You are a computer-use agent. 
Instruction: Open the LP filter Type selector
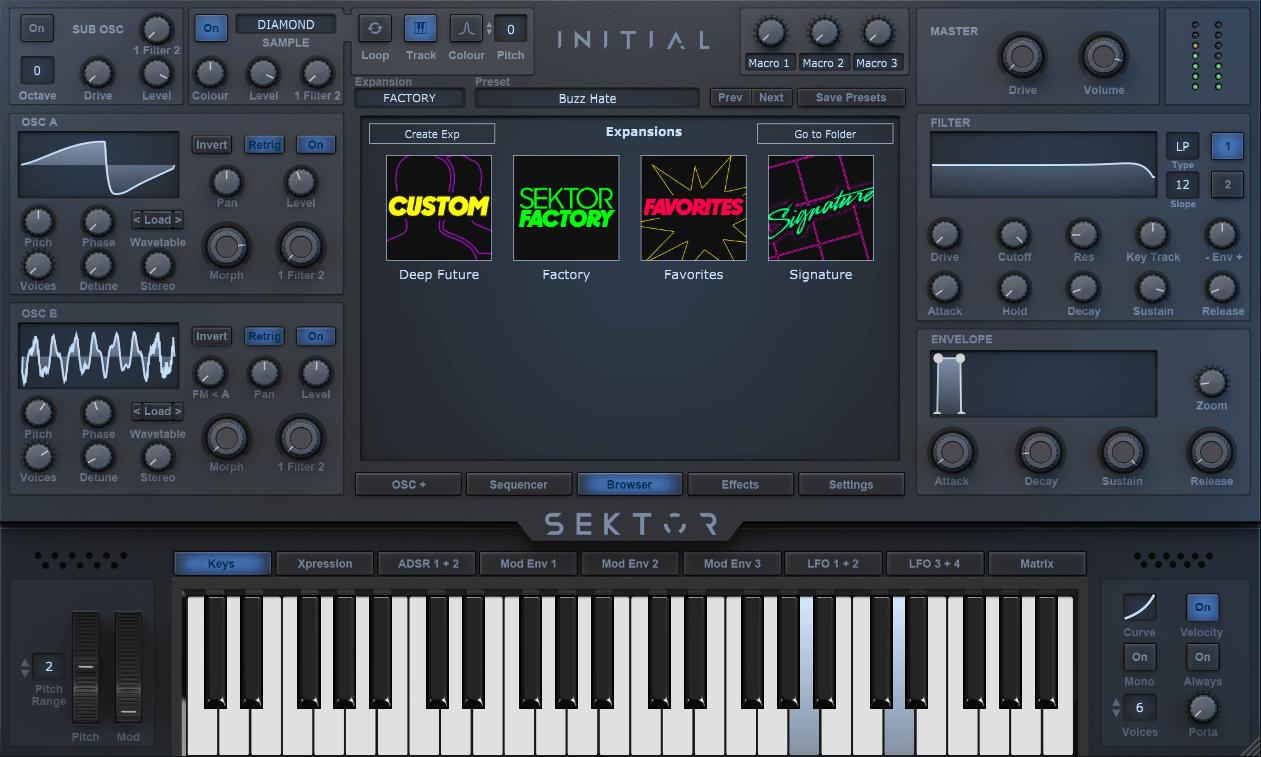[1182, 146]
